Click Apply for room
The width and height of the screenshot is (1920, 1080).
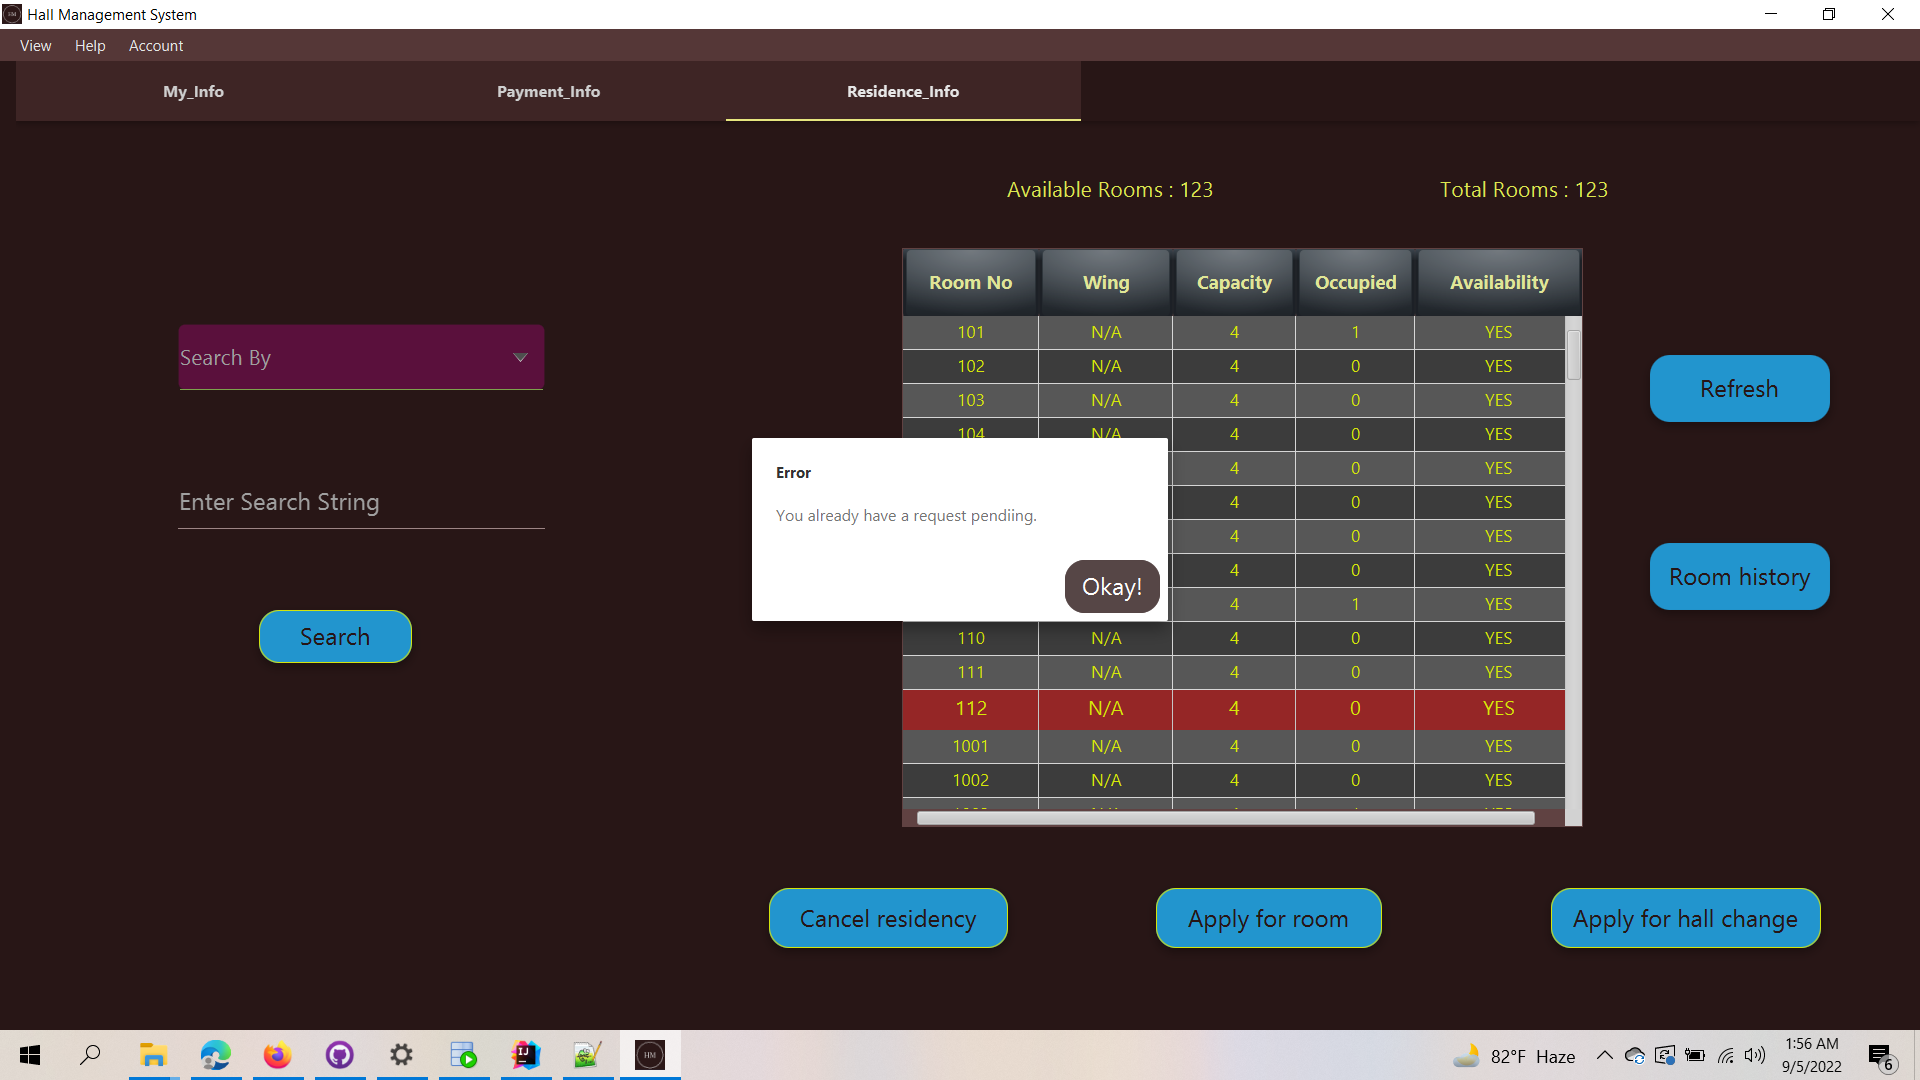pyautogui.click(x=1267, y=918)
